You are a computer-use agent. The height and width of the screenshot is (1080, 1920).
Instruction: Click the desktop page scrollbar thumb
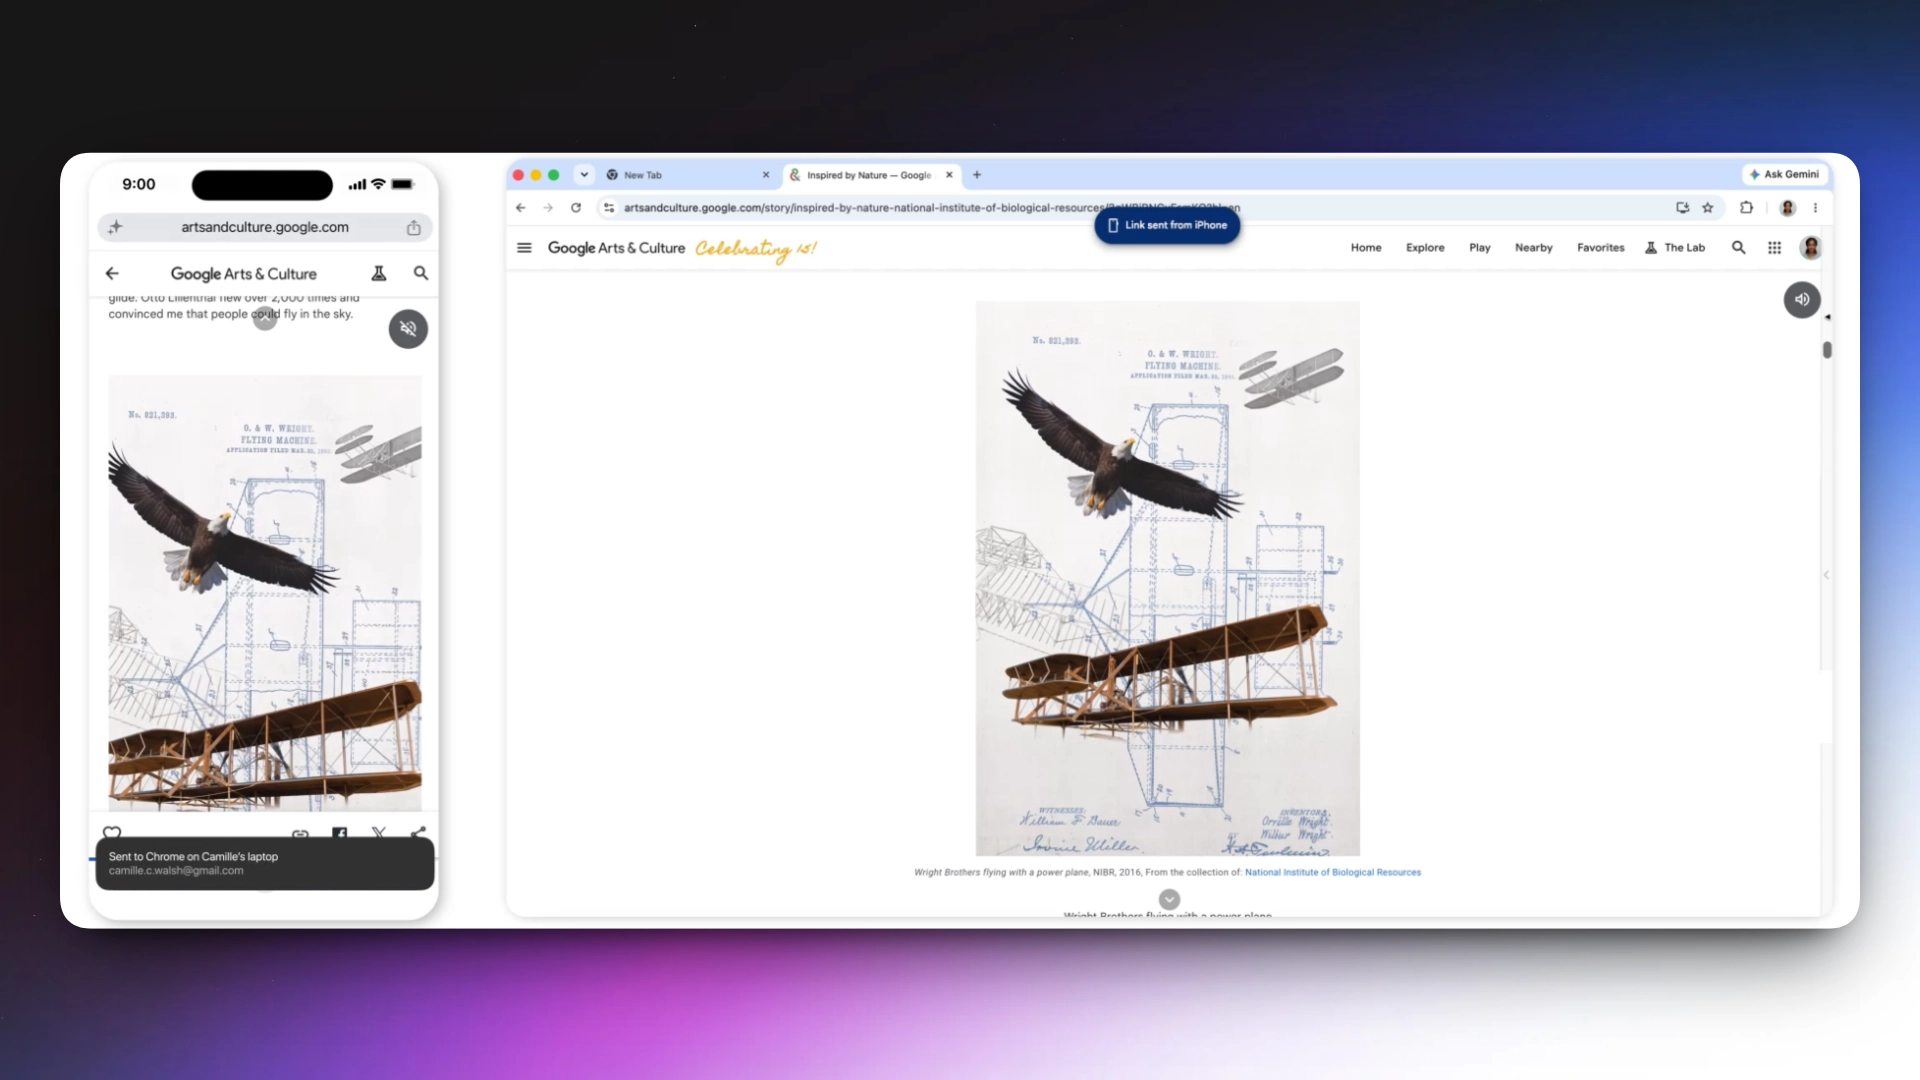pyautogui.click(x=1827, y=350)
